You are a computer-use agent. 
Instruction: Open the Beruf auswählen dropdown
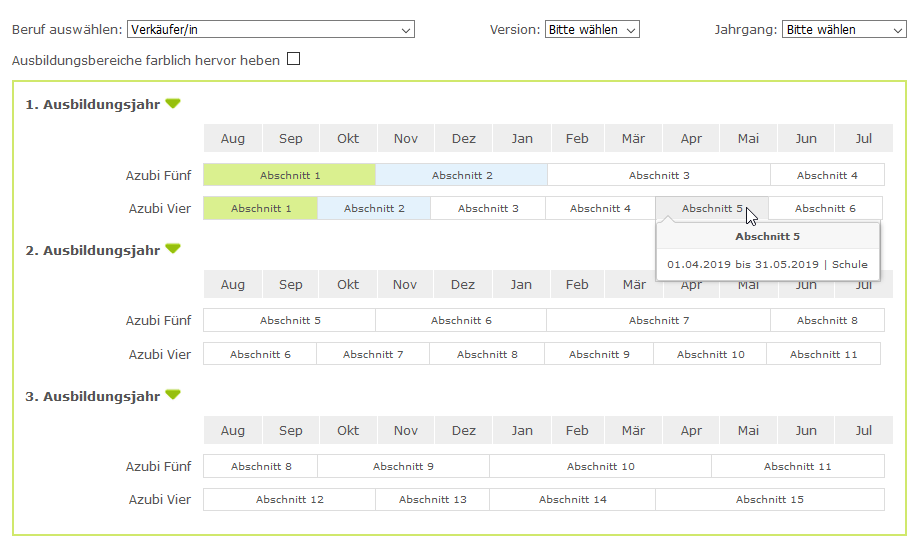tap(270, 30)
